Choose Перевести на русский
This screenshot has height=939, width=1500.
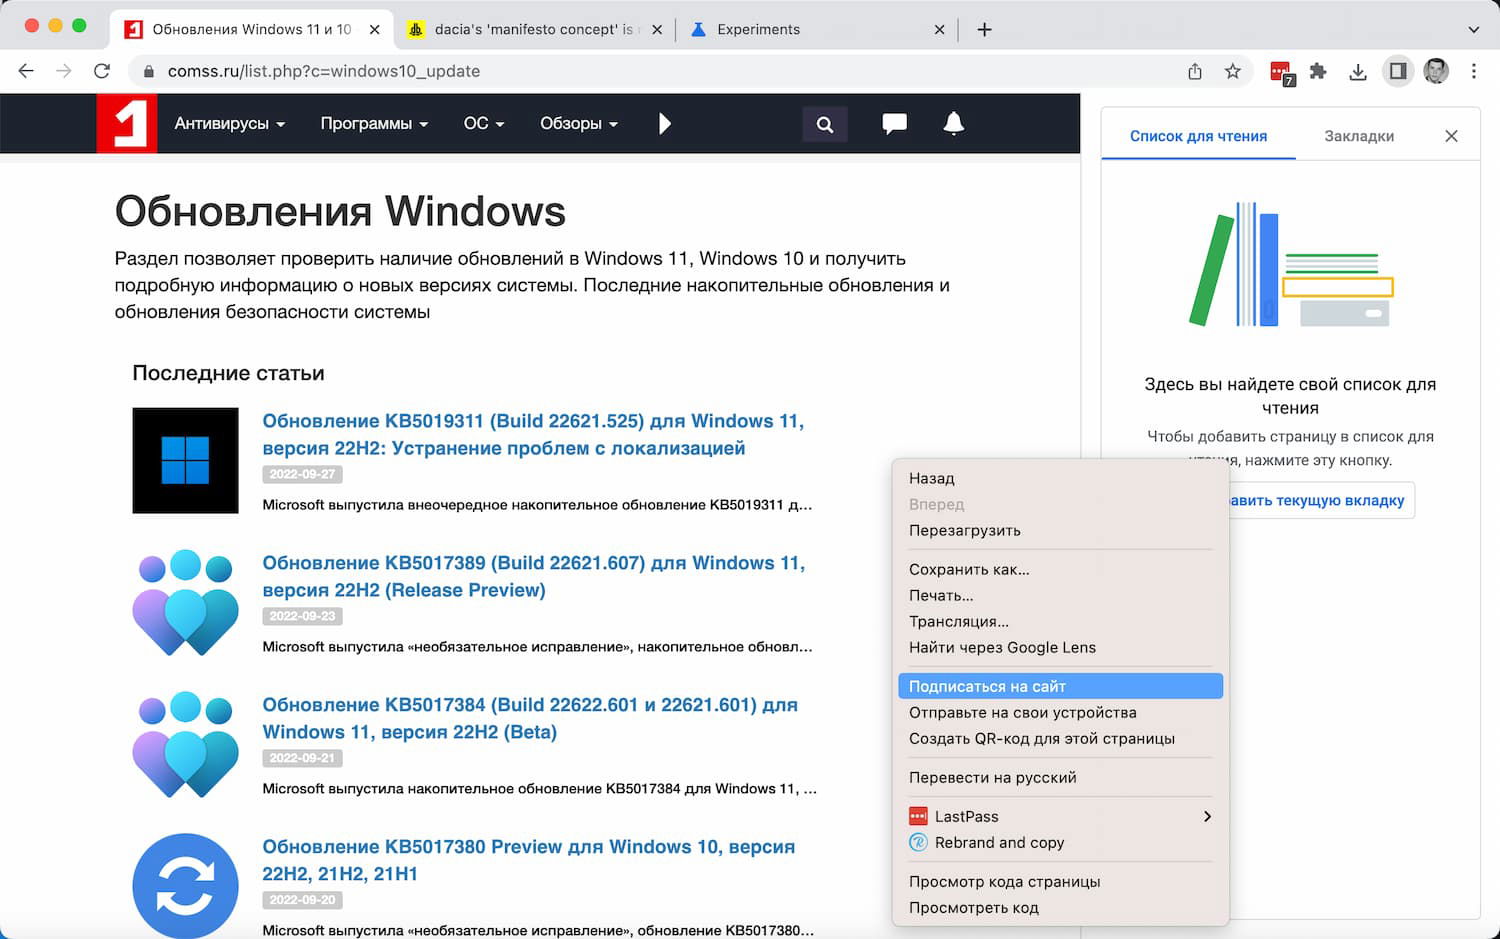[x=1060, y=778]
